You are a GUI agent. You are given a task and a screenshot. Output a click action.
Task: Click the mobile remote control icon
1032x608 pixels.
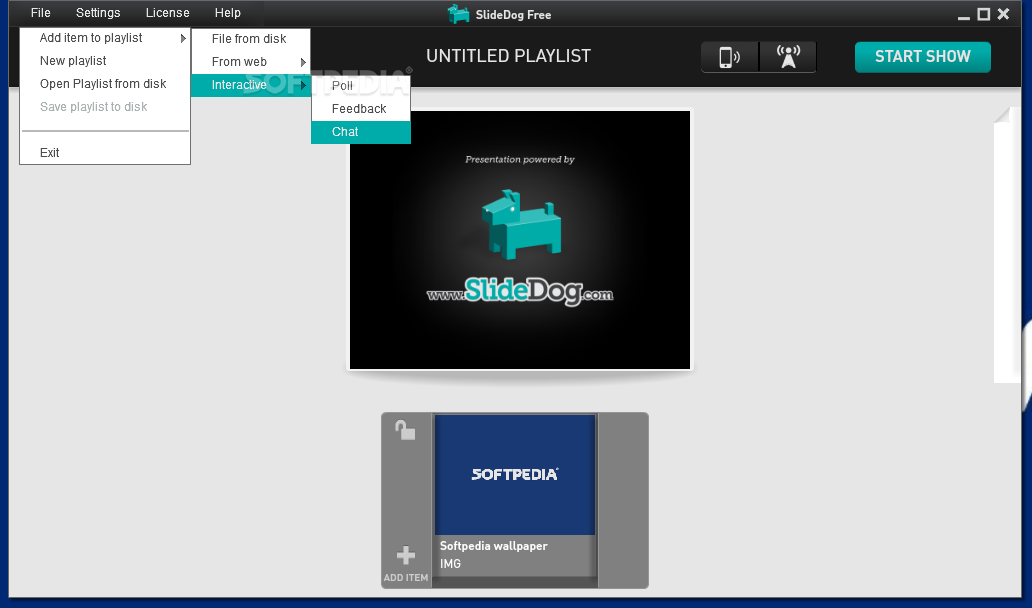[x=730, y=57]
